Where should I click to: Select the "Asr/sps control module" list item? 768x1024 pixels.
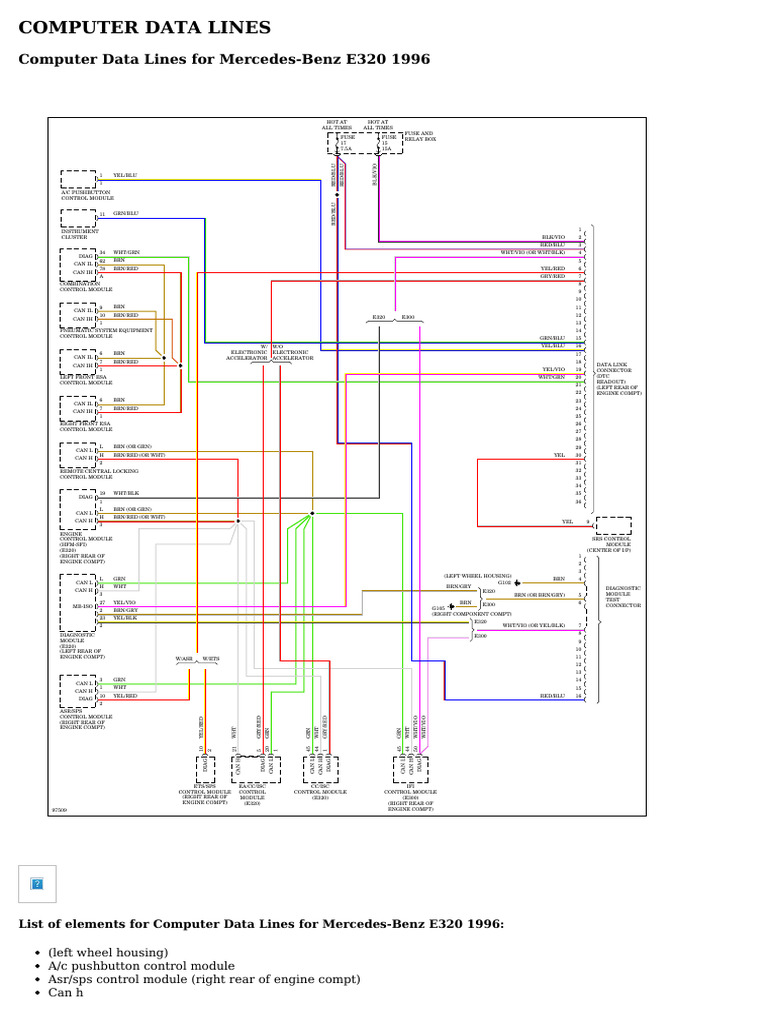(204, 979)
